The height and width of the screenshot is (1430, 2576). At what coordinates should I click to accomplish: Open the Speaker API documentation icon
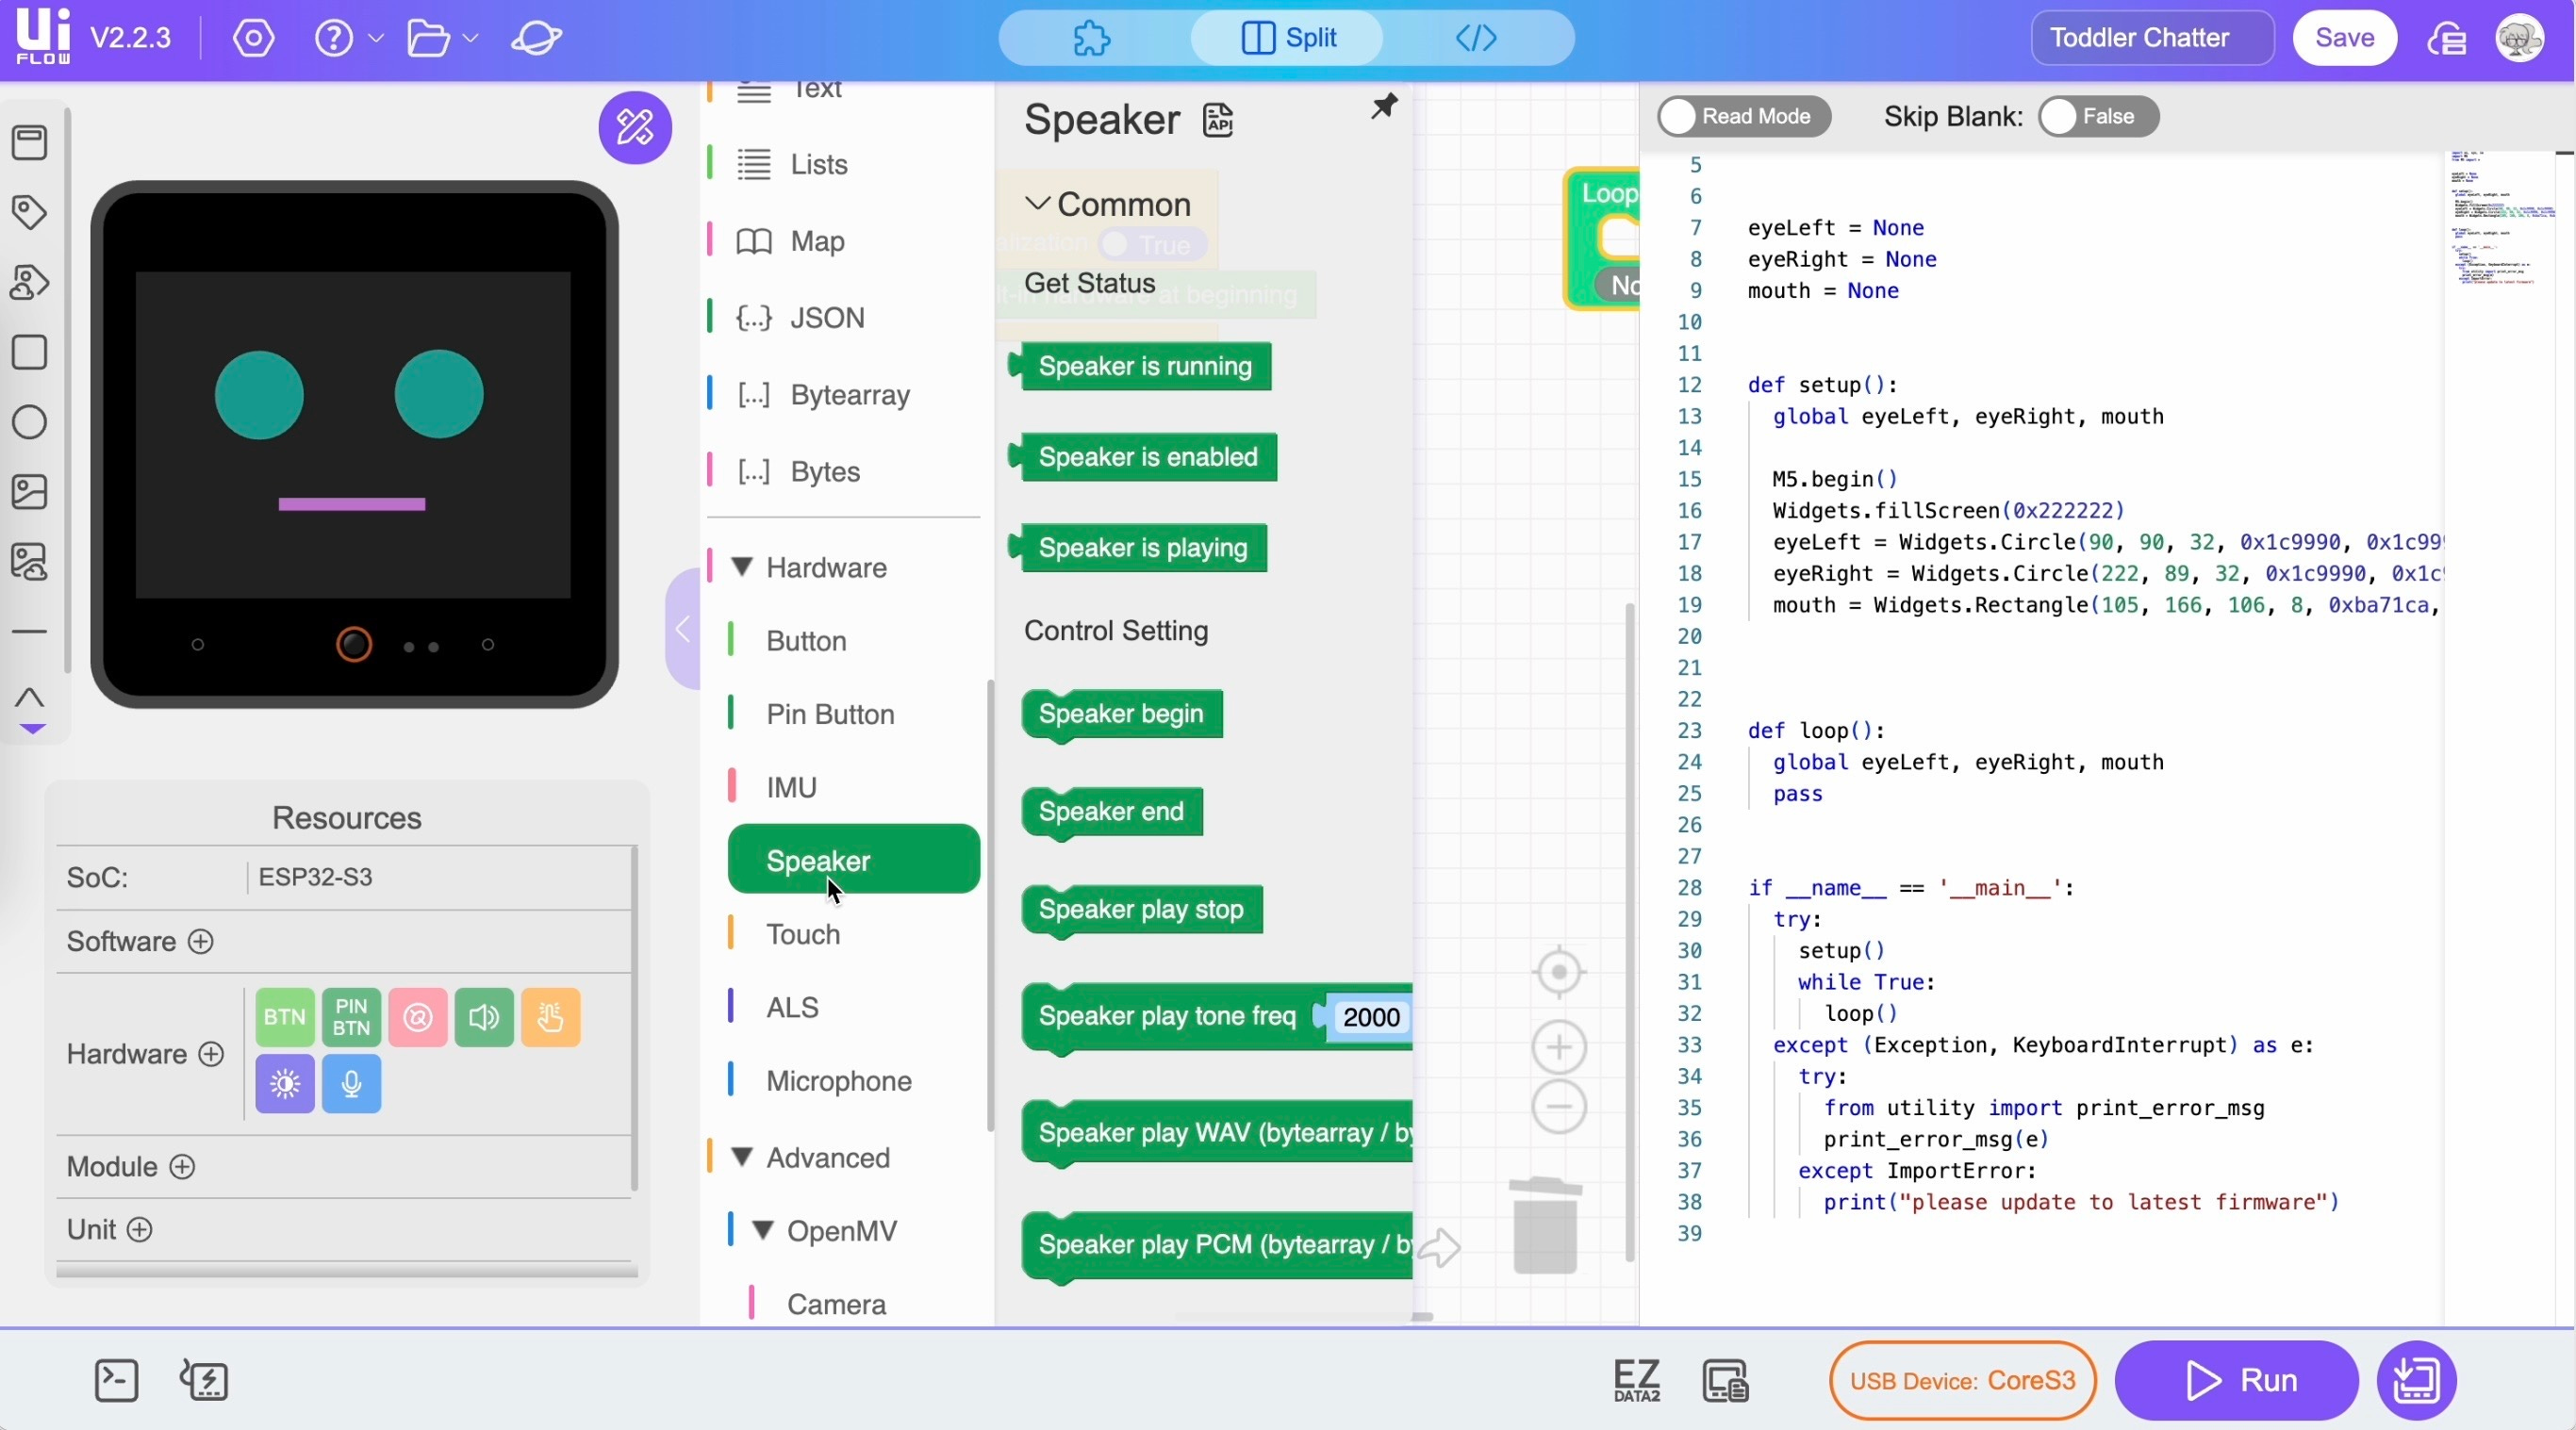[1217, 120]
